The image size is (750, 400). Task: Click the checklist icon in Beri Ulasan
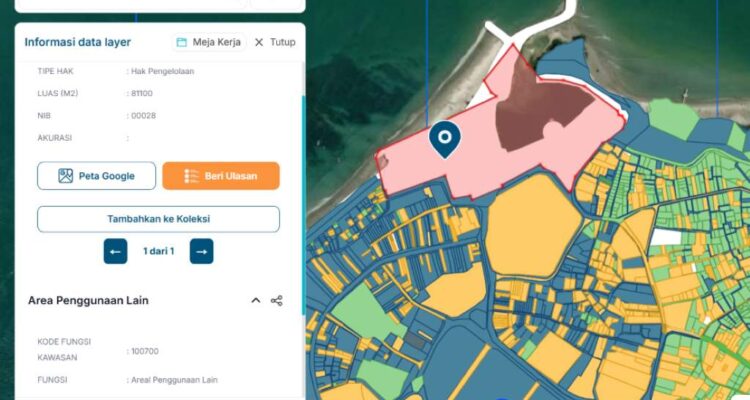coord(191,176)
